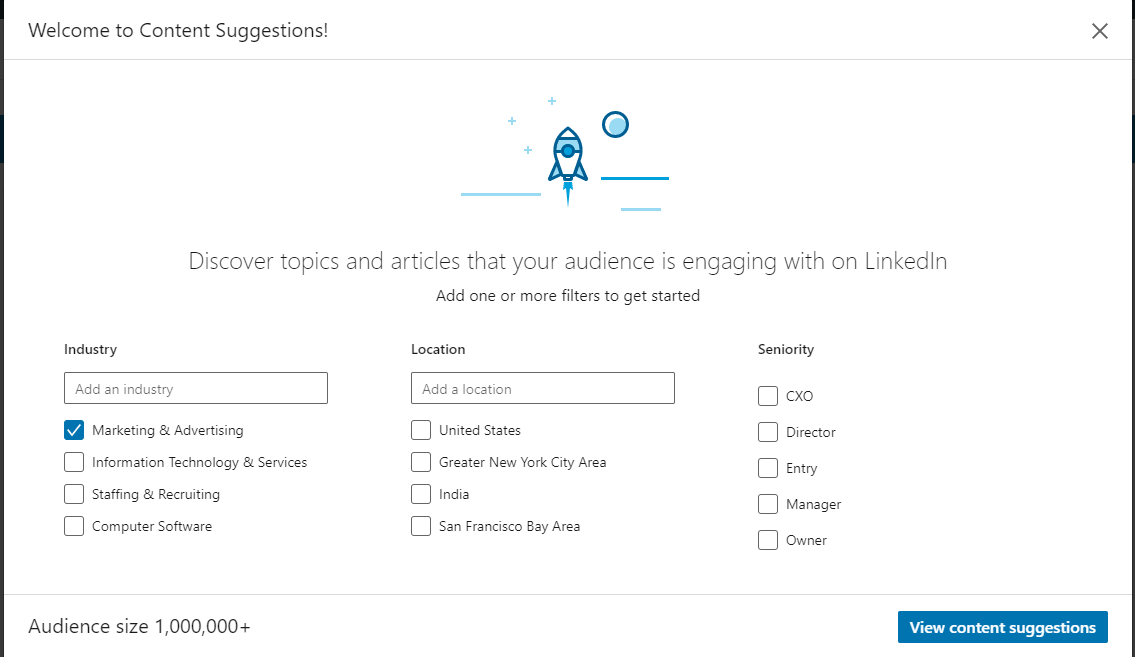
Task: Click the rocket illustration
Action: pos(568,165)
